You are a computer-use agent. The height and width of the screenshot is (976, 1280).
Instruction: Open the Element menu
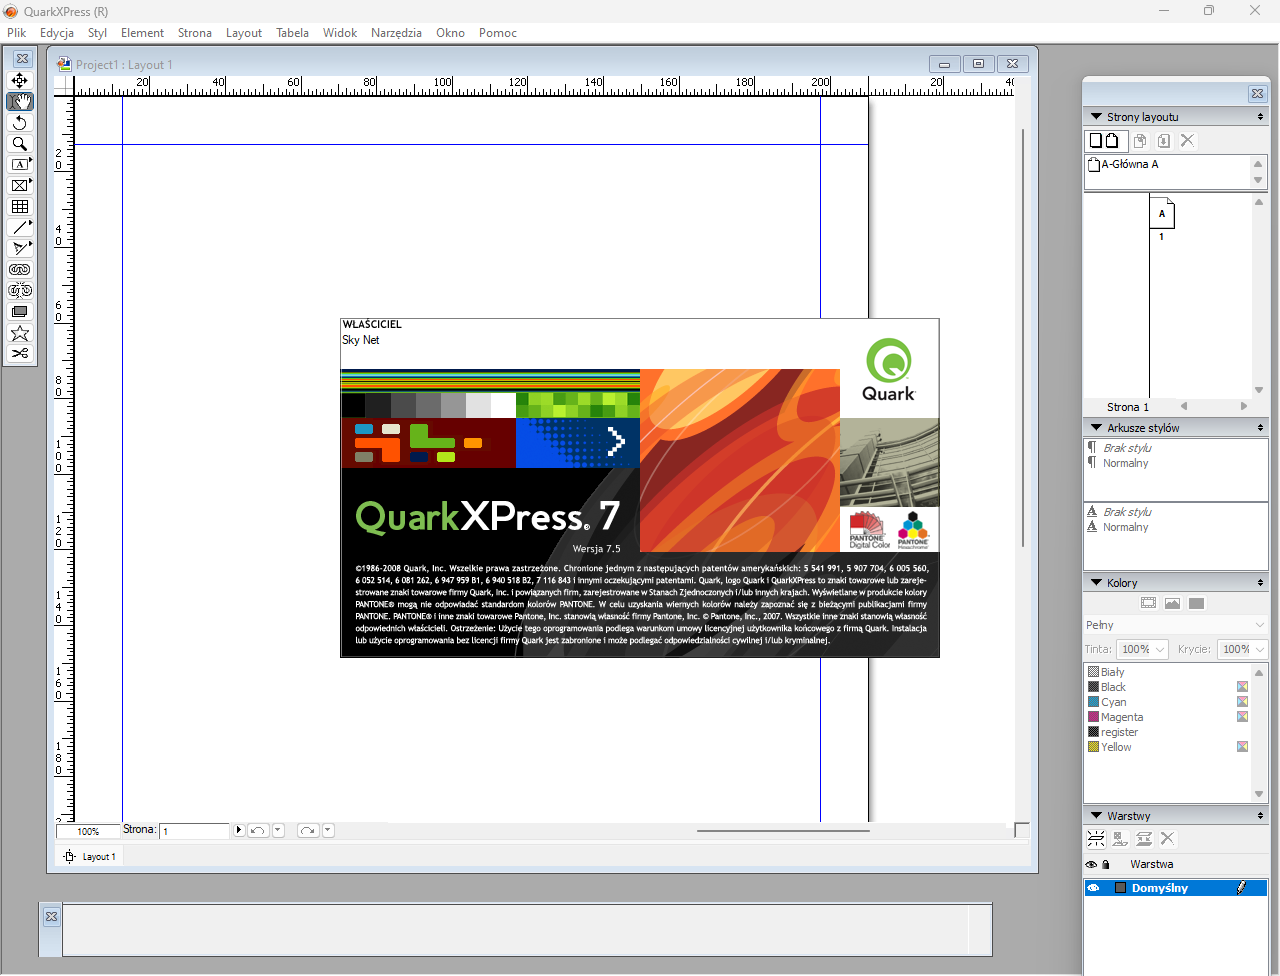[143, 33]
